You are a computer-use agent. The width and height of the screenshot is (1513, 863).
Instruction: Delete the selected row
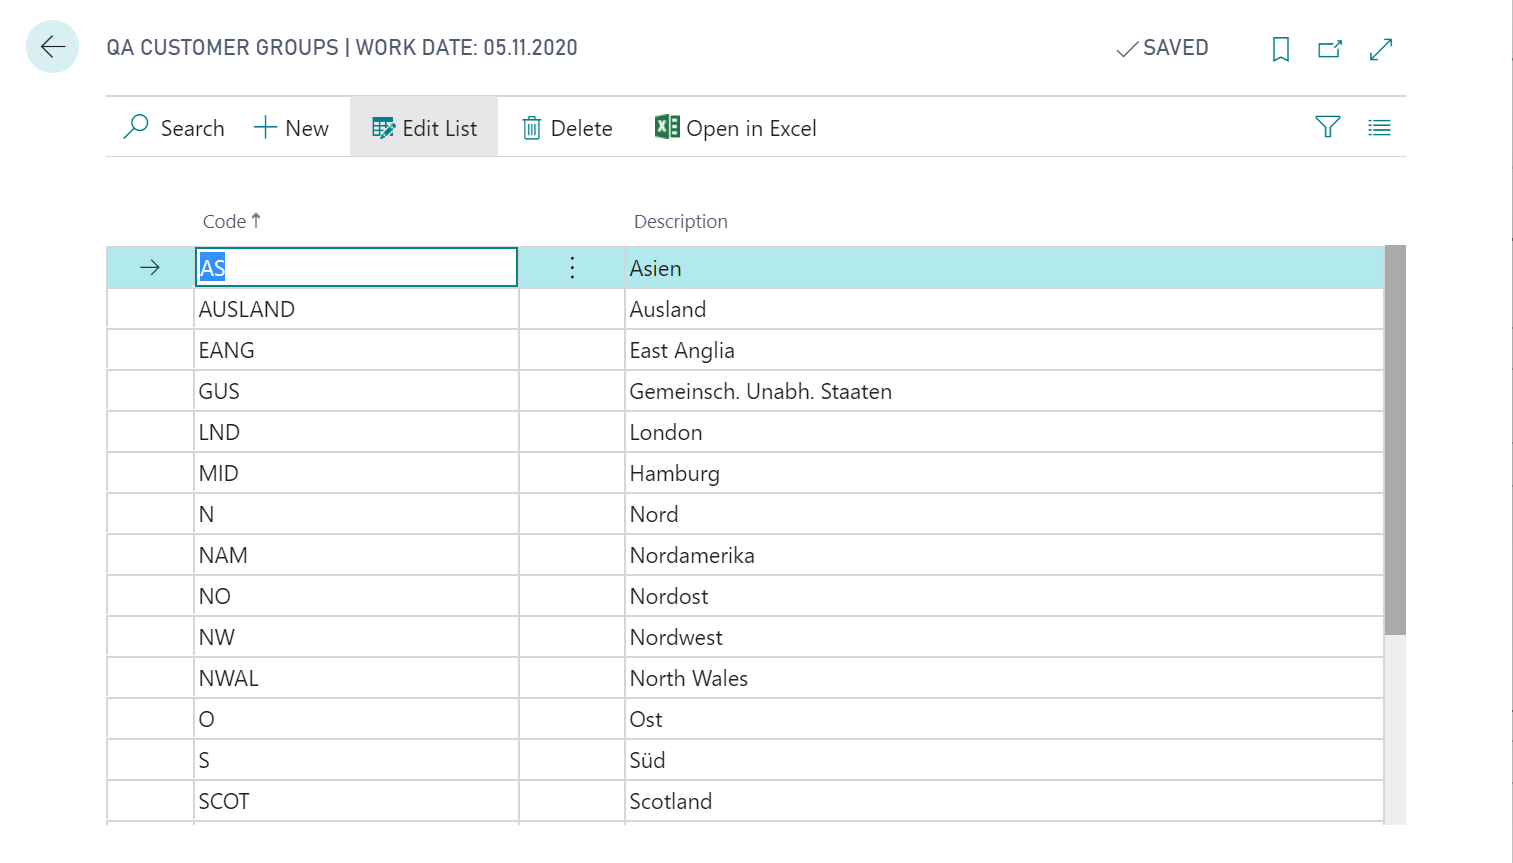567,128
